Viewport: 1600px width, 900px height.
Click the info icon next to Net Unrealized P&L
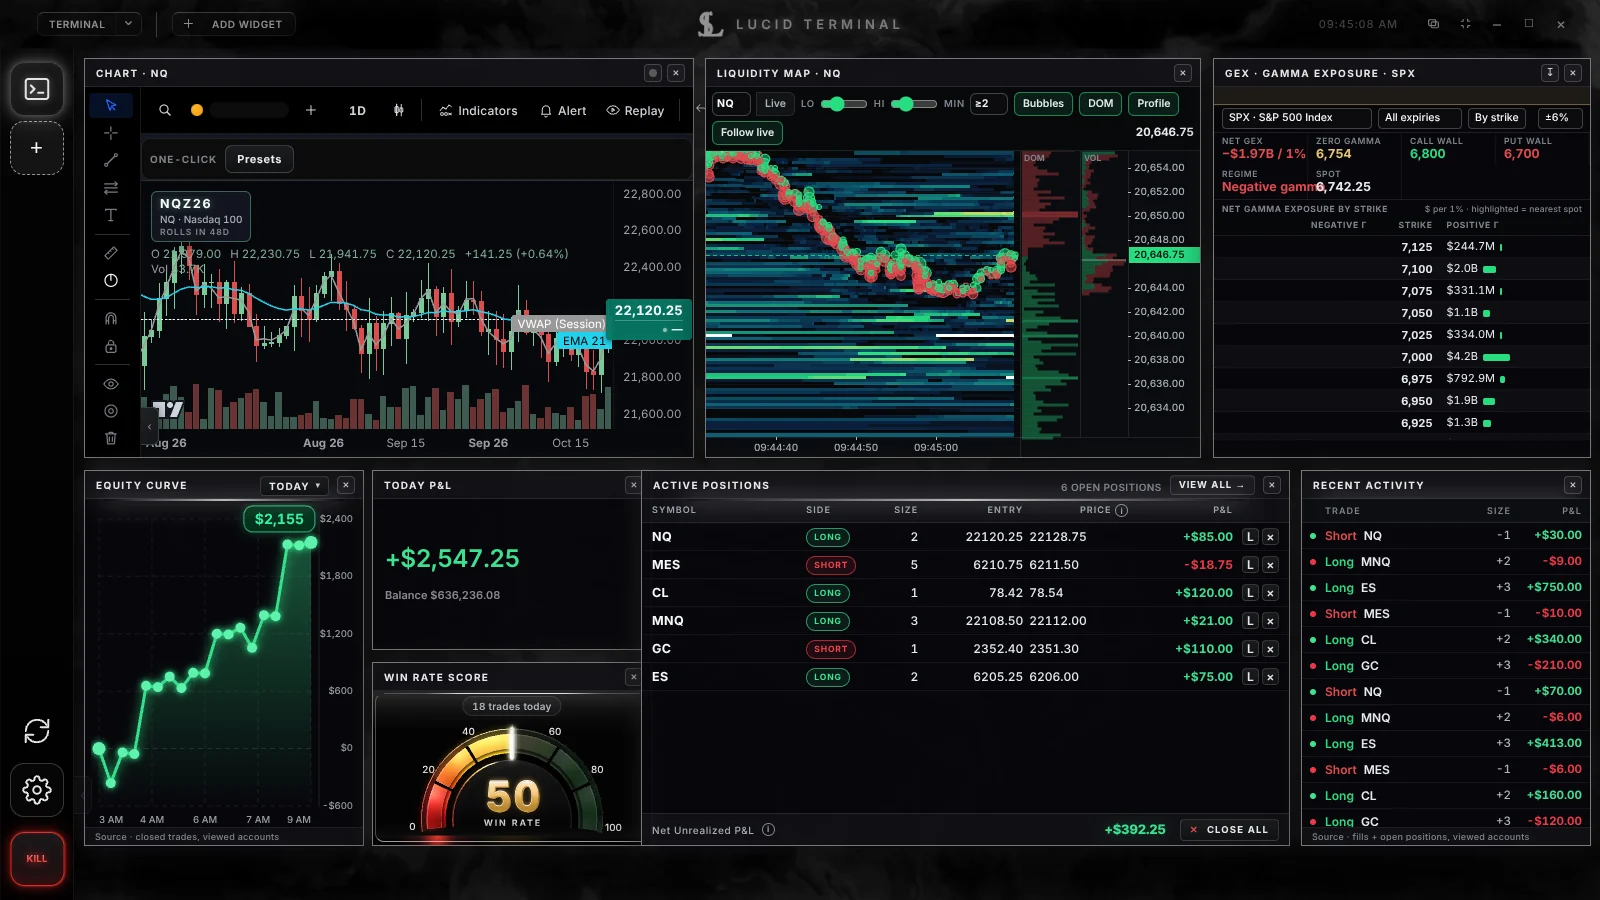pyautogui.click(x=768, y=829)
